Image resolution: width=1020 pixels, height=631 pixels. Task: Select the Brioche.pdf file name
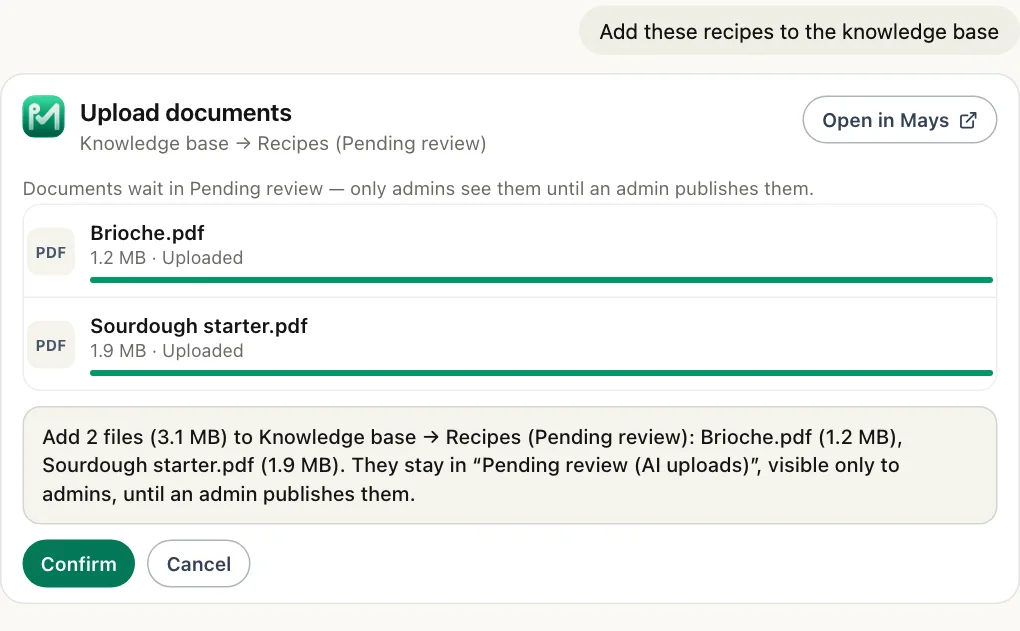[x=147, y=233]
